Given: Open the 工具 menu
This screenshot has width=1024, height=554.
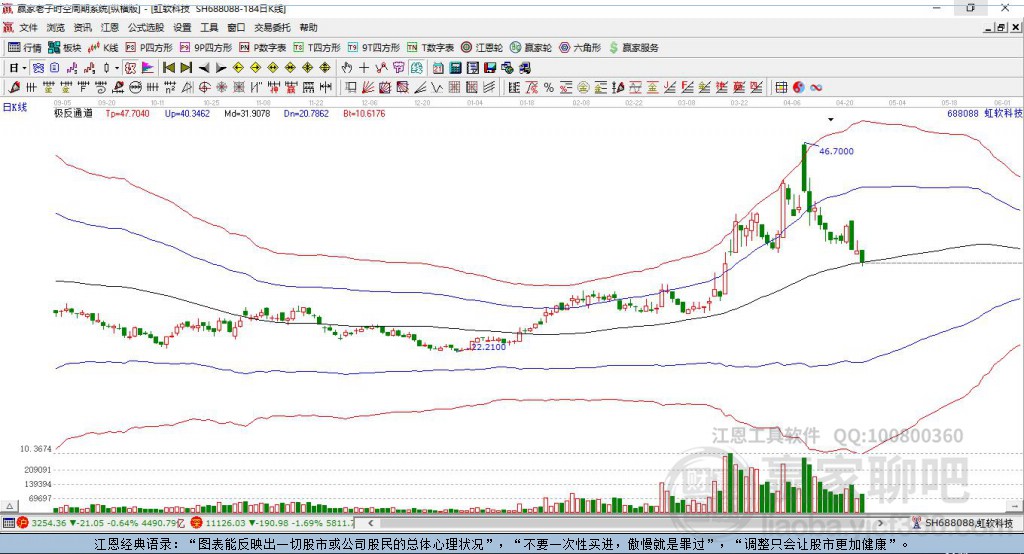Looking at the screenshot, I should click(209, 27).
